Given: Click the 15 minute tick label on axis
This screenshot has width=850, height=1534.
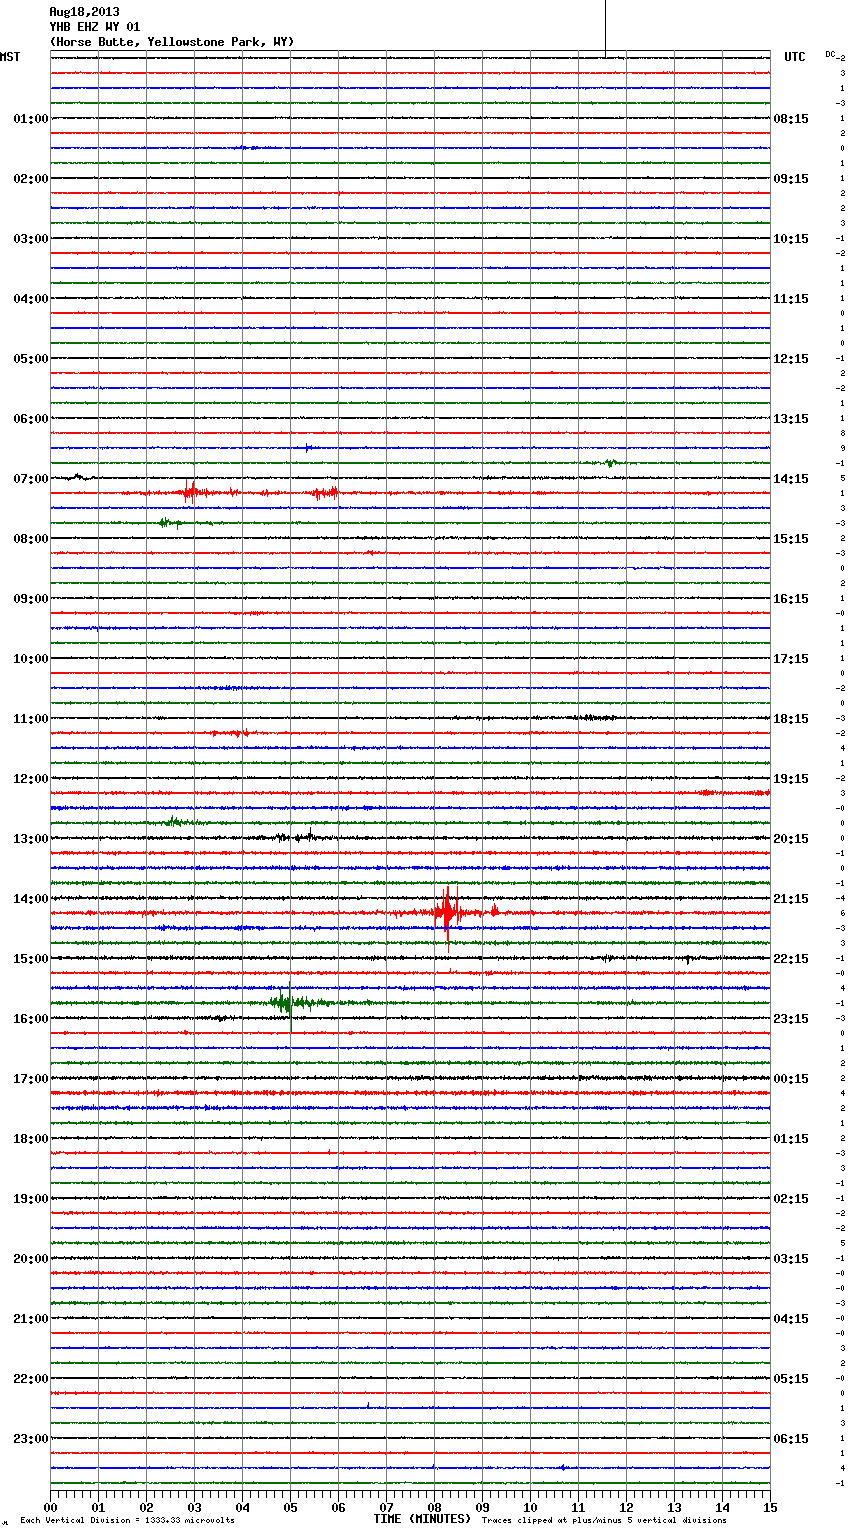Looking at the screenshot, I should [x=770, y=1508].
